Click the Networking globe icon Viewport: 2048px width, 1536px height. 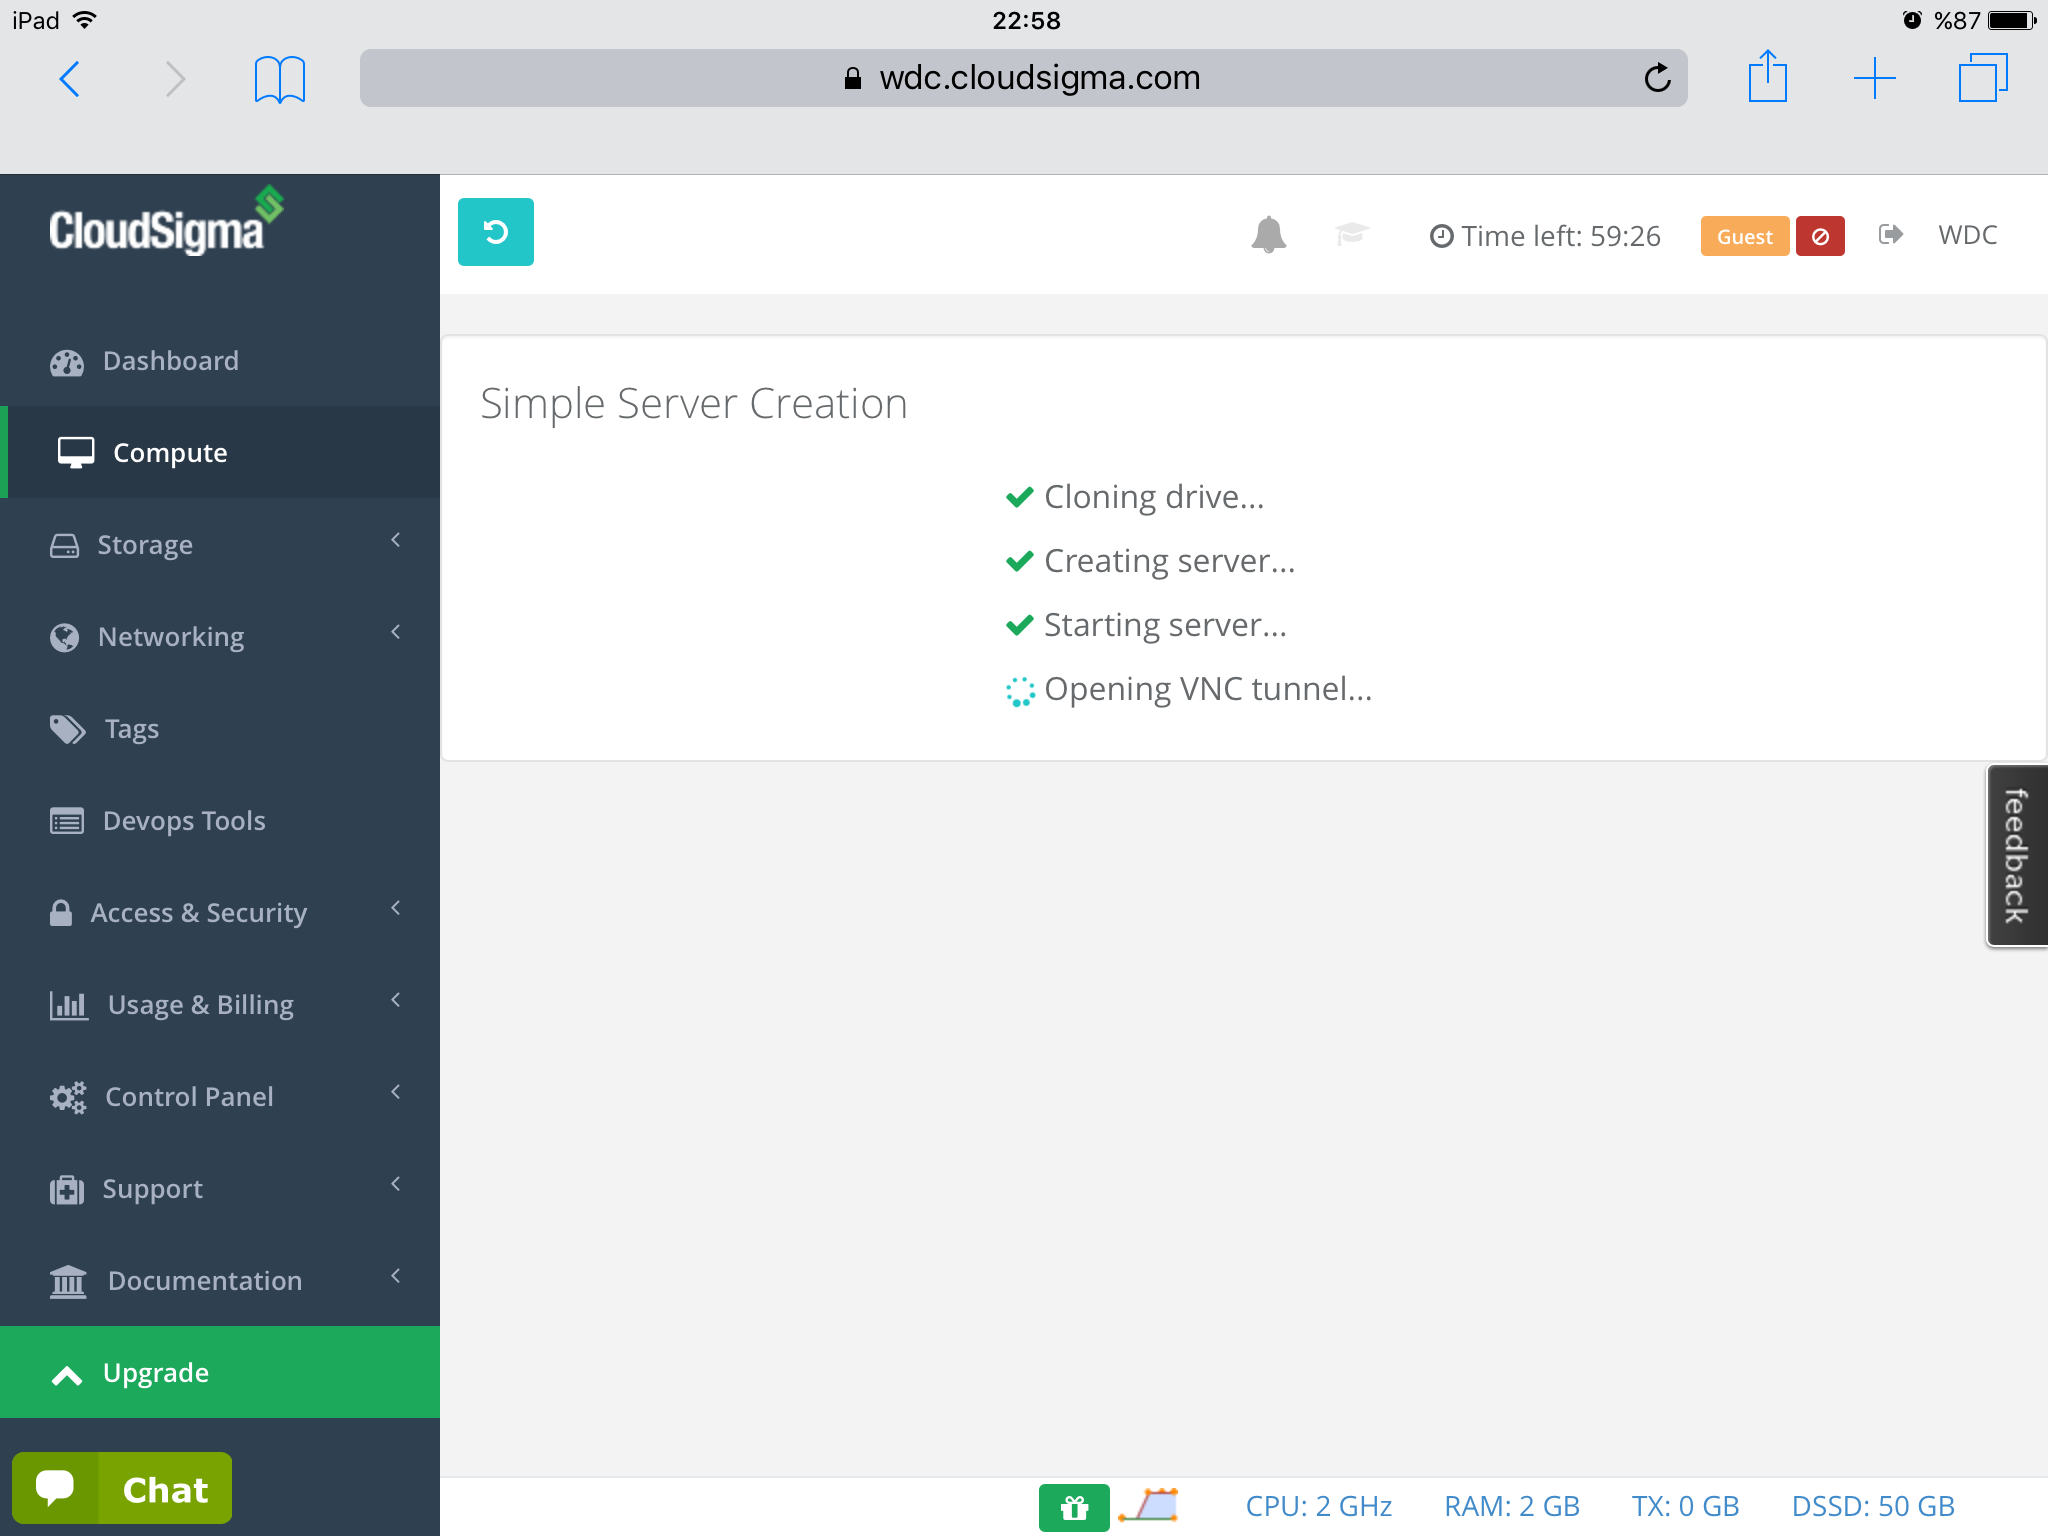[65, 637]
